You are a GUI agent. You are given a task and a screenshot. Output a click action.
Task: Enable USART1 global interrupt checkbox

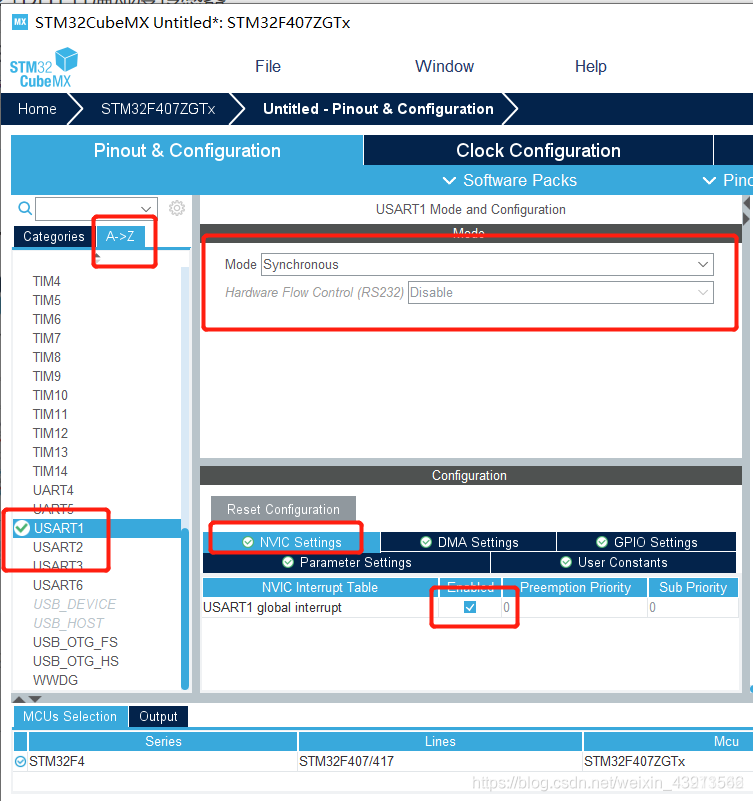pos(470,607)
